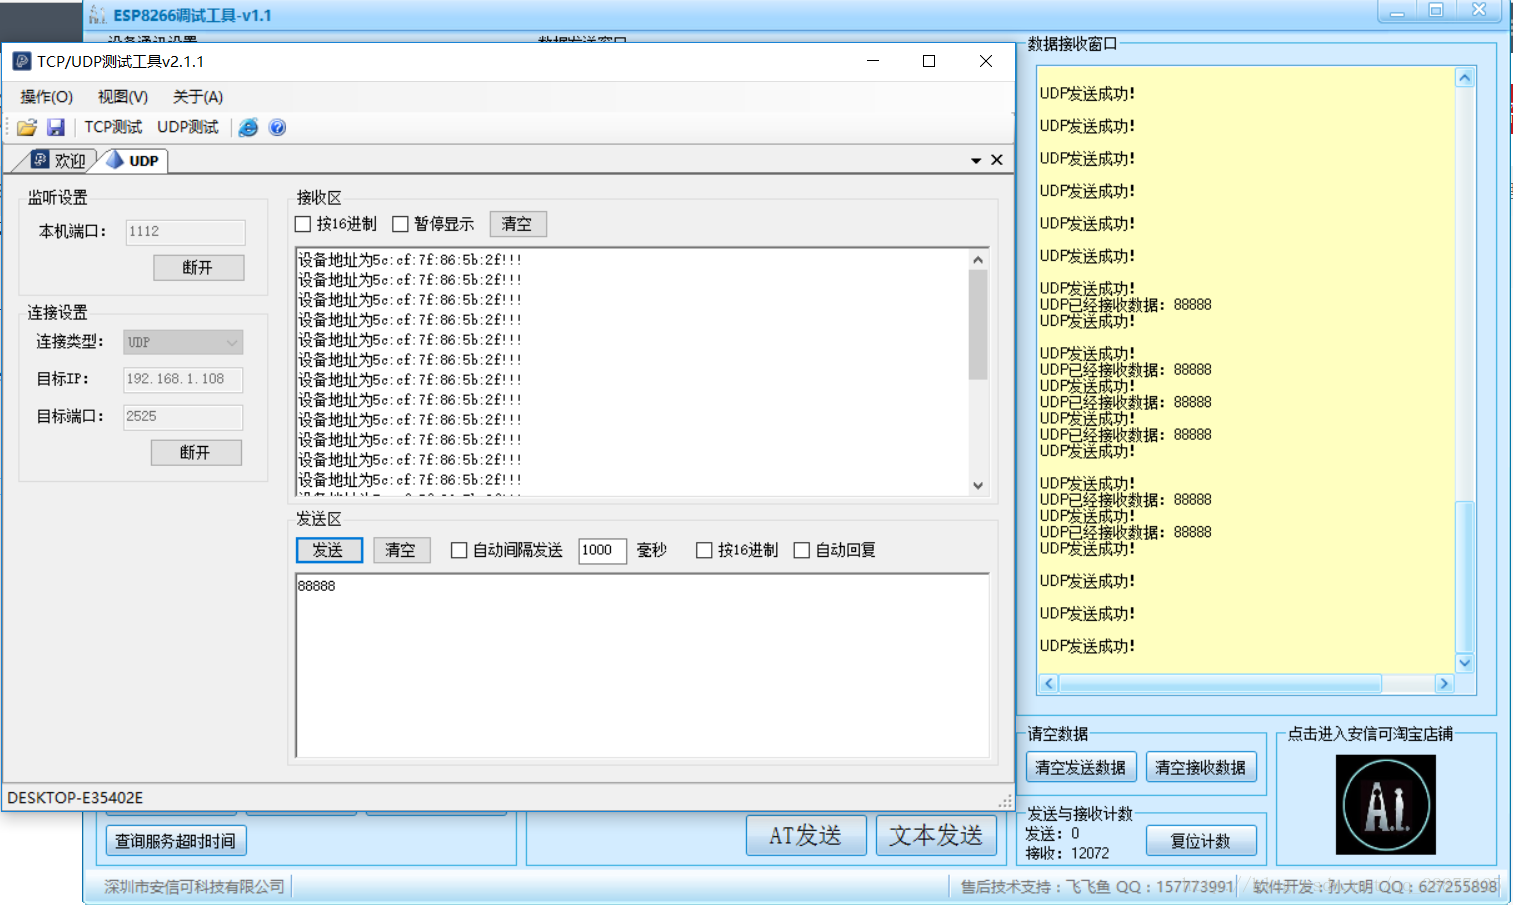Viewport: 1513px width, 905px height.
Task: Click 断开 under 监听设置
Action: click(x=199, y=267)
